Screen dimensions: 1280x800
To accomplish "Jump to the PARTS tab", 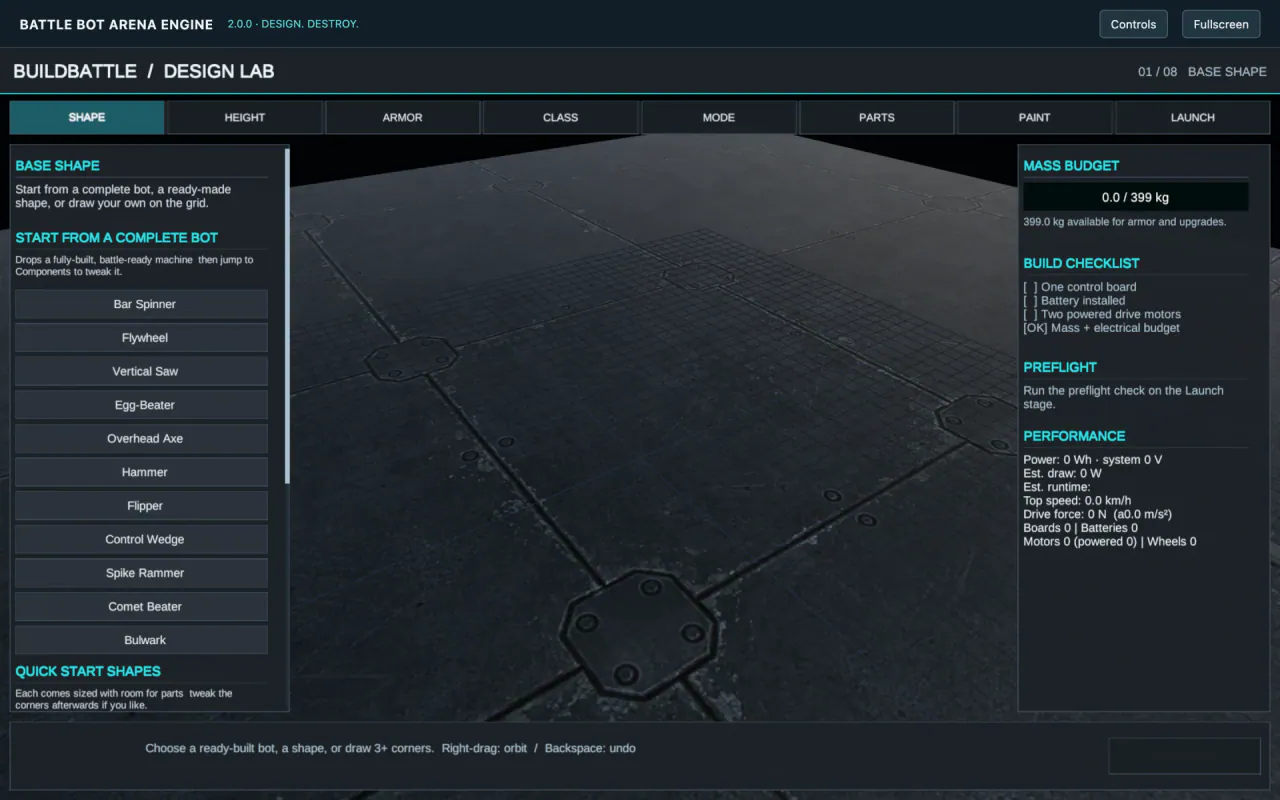I will [877, 117].
